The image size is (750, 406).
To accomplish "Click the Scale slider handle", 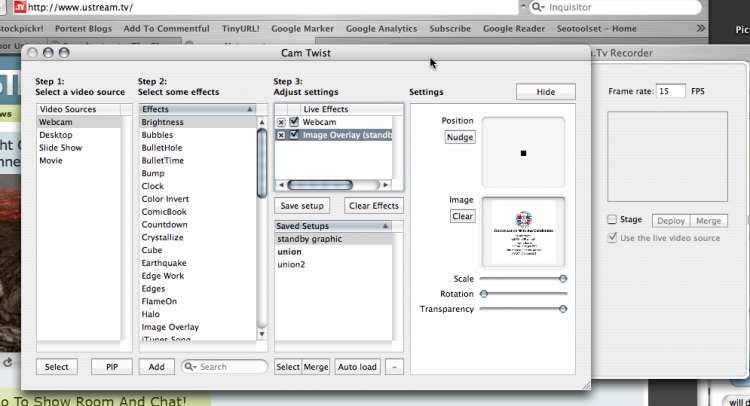I will point(563,279).
